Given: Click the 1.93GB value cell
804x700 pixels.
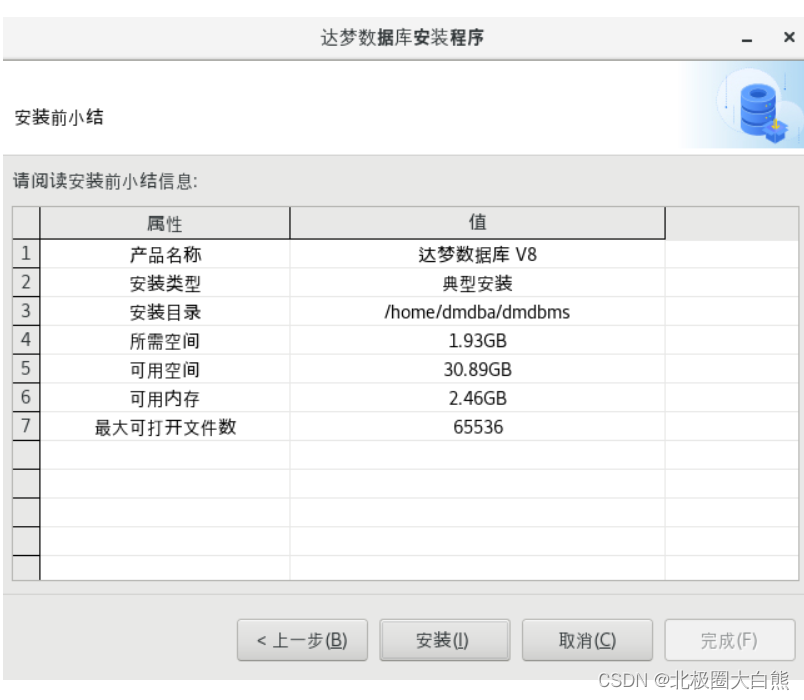Looking at the screenshot, I should click(x=477, y=340).
